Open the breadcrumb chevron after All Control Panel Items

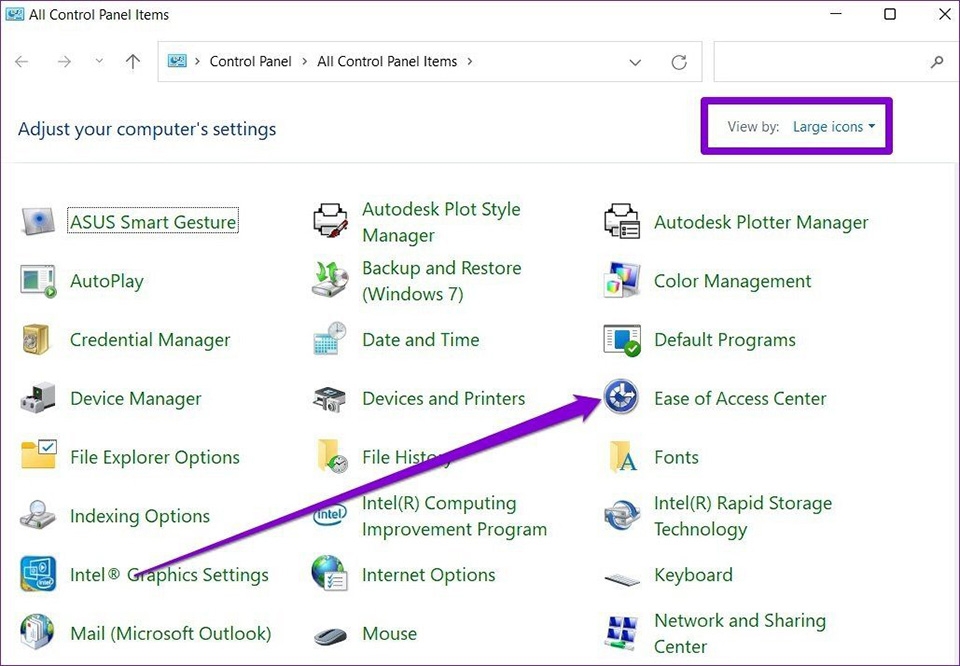[469, 61]
